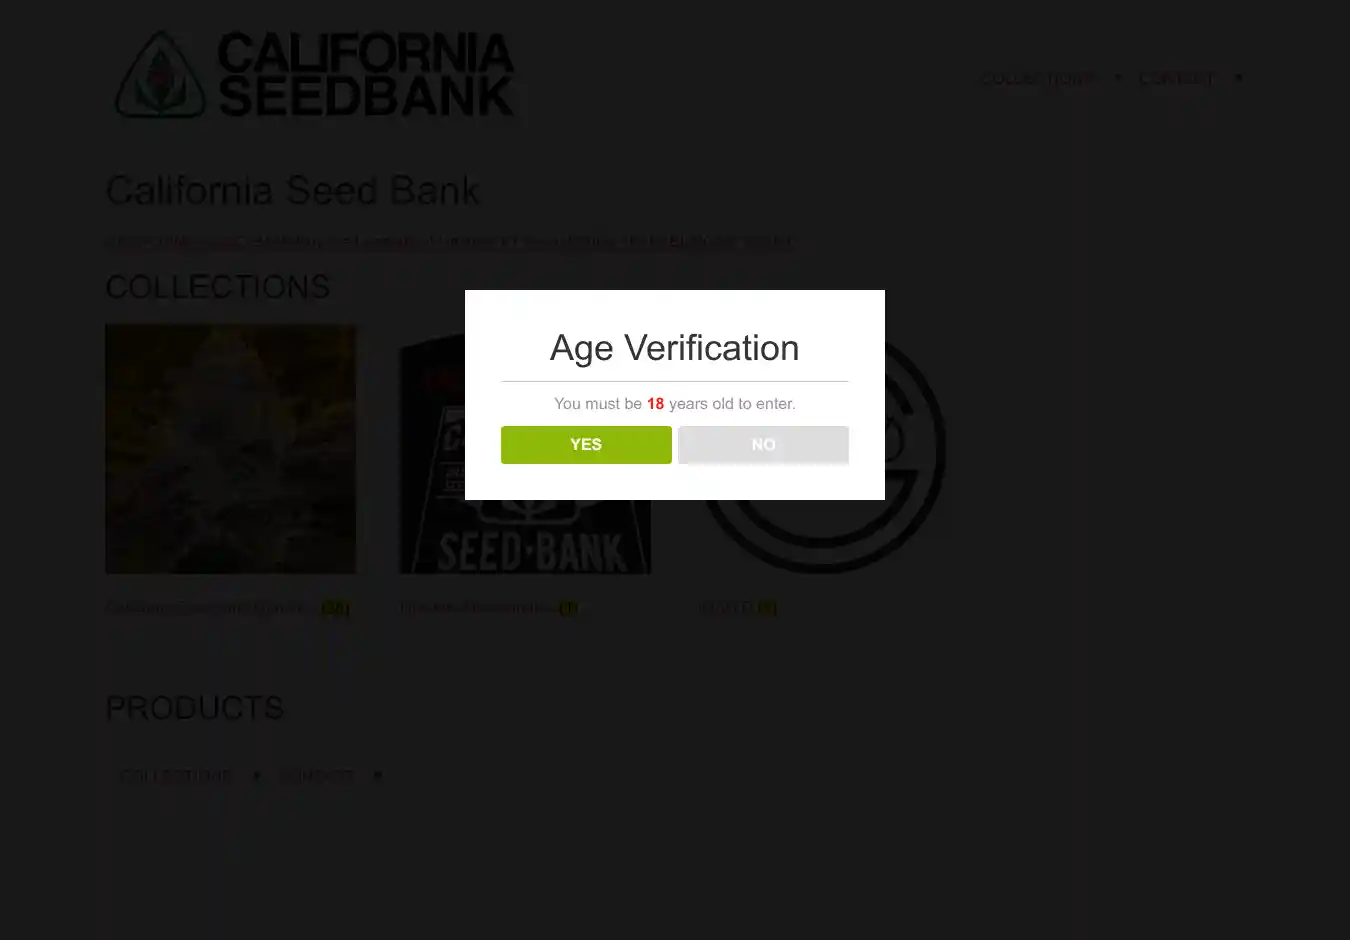Click the underlined description text link

pyautogui.click(x=450, y=241)
